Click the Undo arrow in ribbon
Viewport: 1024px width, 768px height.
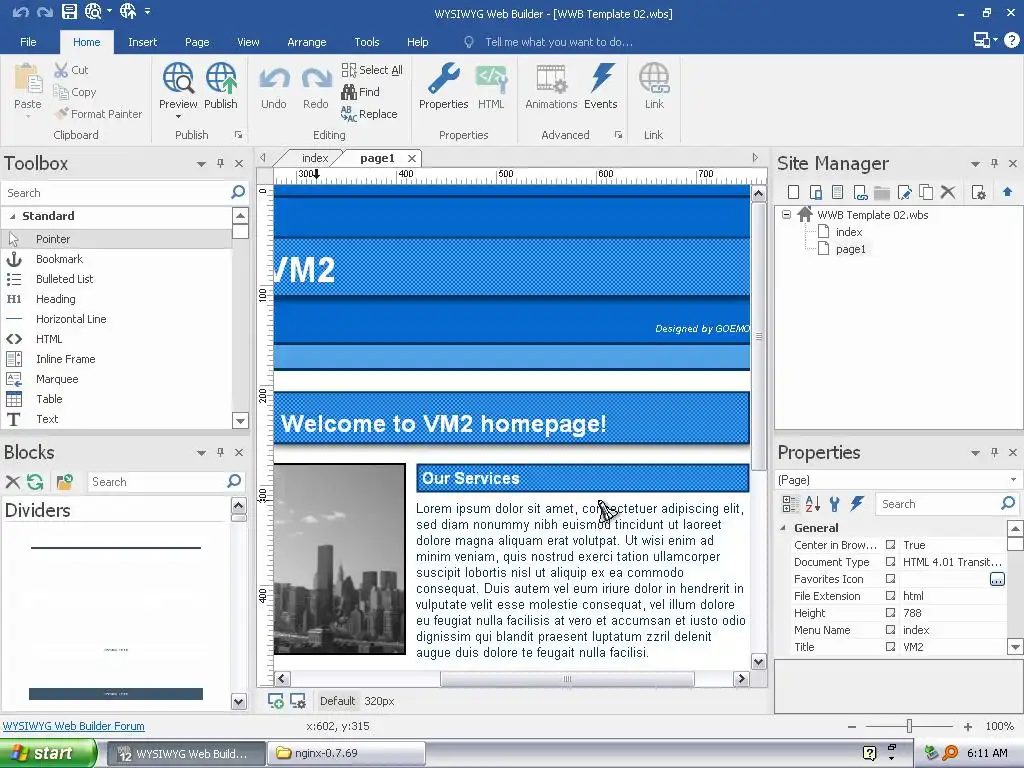(274, 80)
